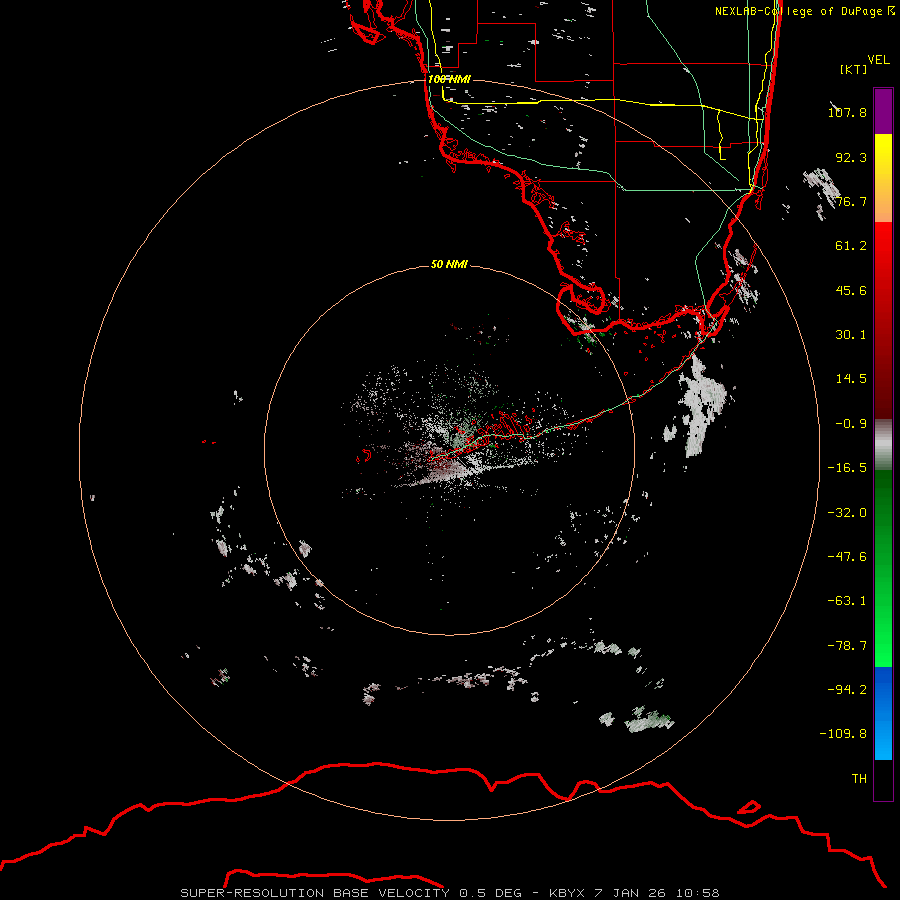
Task: Click the Super-Resolution Base Velocity caption text
Action: coord(449,893)
